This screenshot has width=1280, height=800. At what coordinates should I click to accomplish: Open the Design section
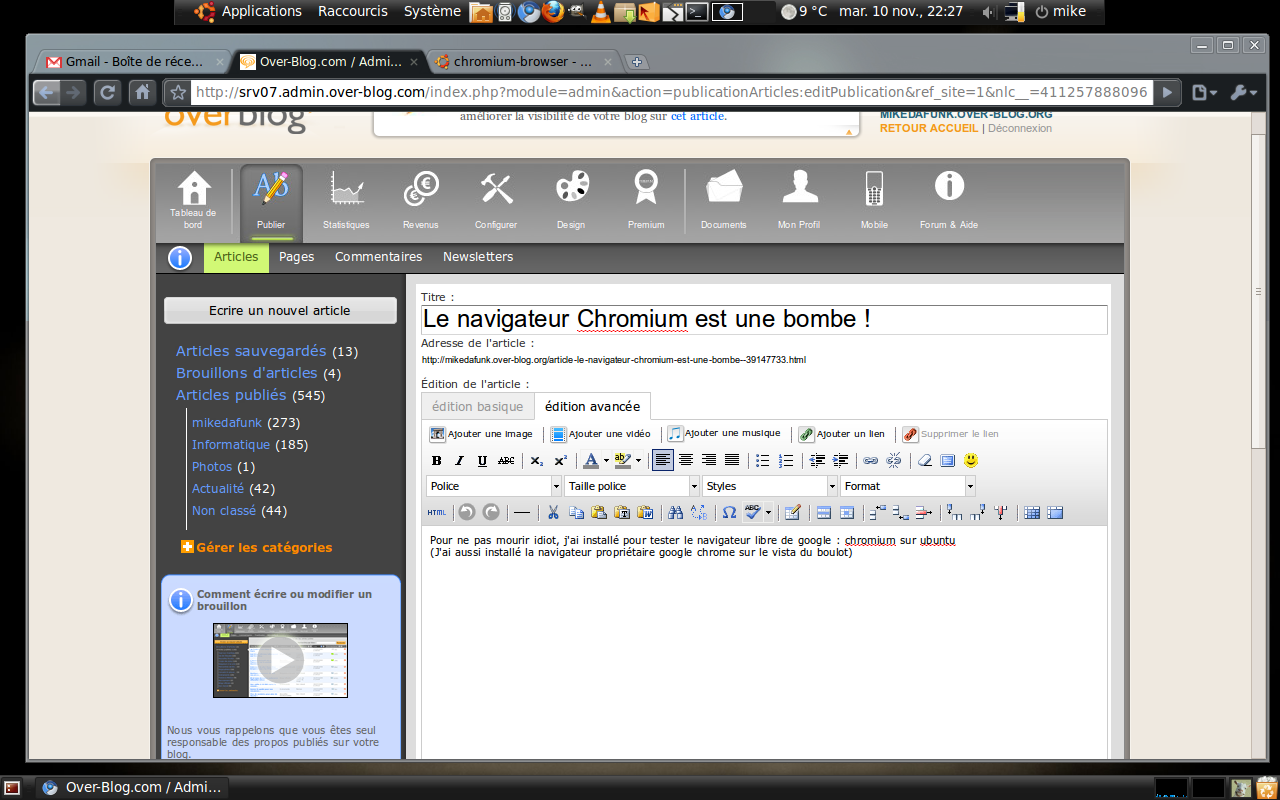coord(571,200)
